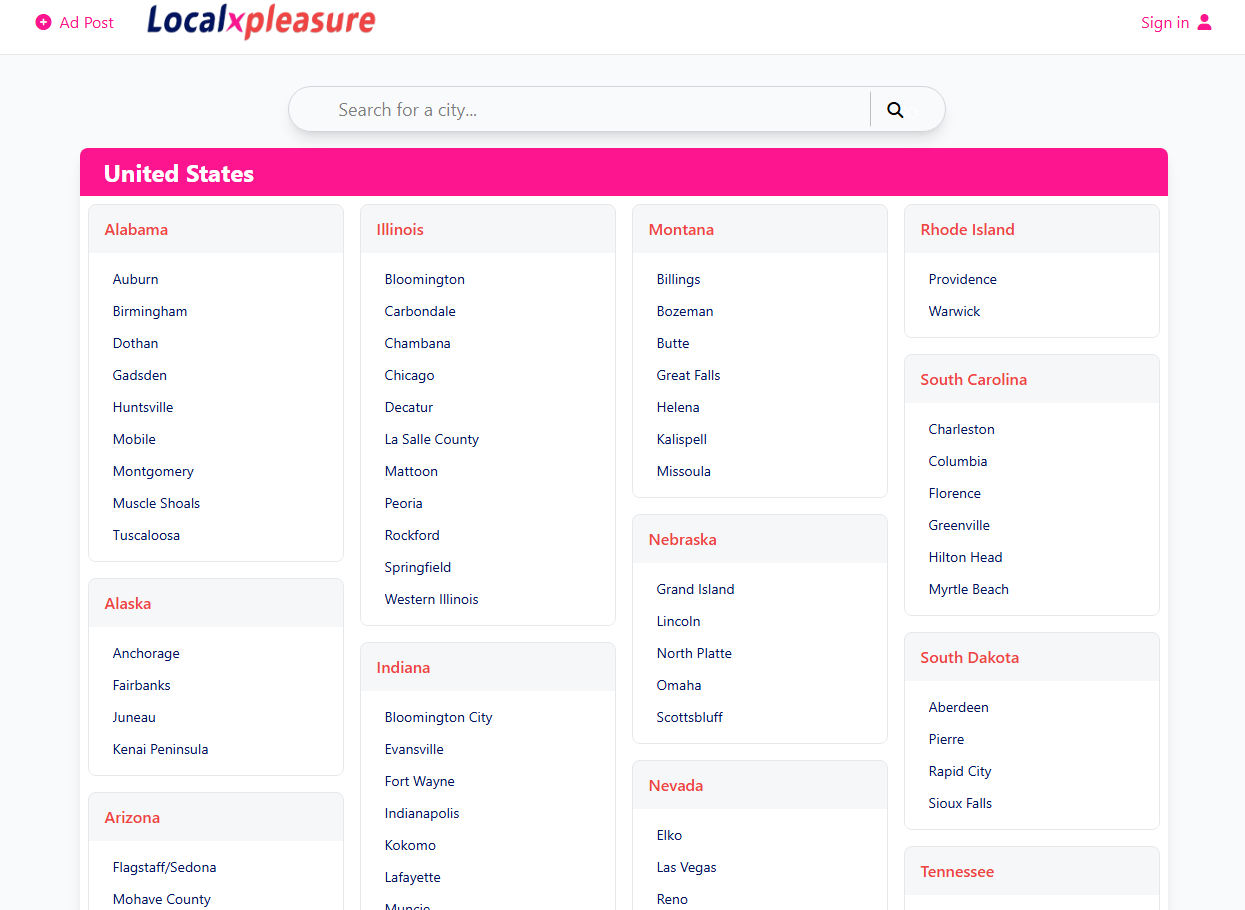The width and height of the screenshot is (1245, 910).
Task: Choose Montgomery in Alabama
Action: point(153,471)
